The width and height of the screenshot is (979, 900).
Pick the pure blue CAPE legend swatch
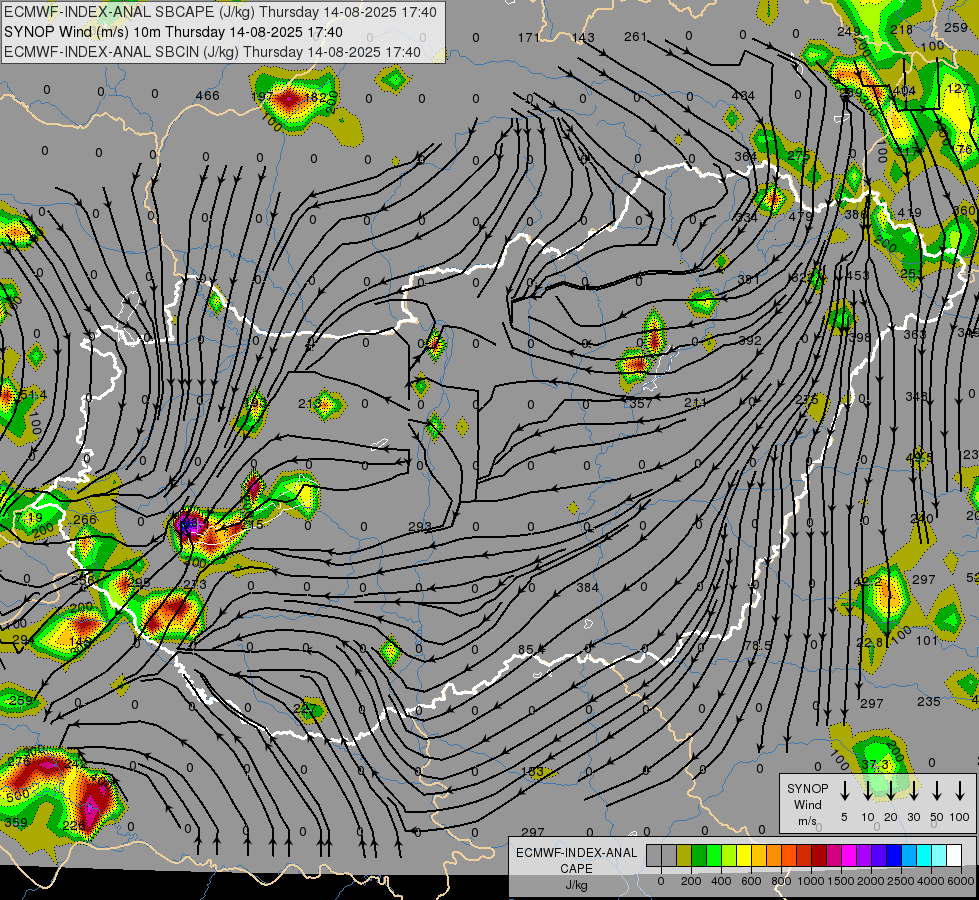(893, 856)
